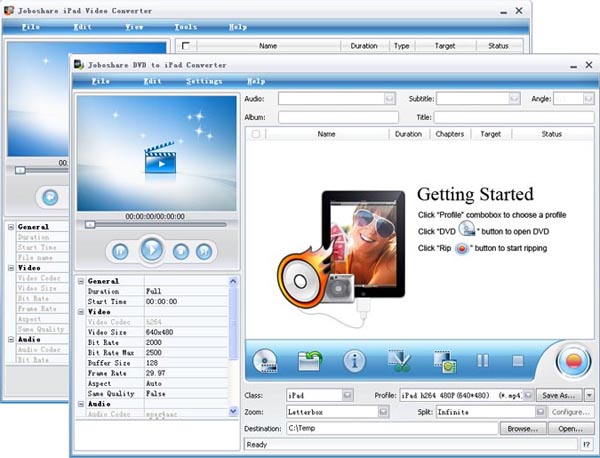Click the Open... button
600x458 pixels.
[x=570, y=429]
